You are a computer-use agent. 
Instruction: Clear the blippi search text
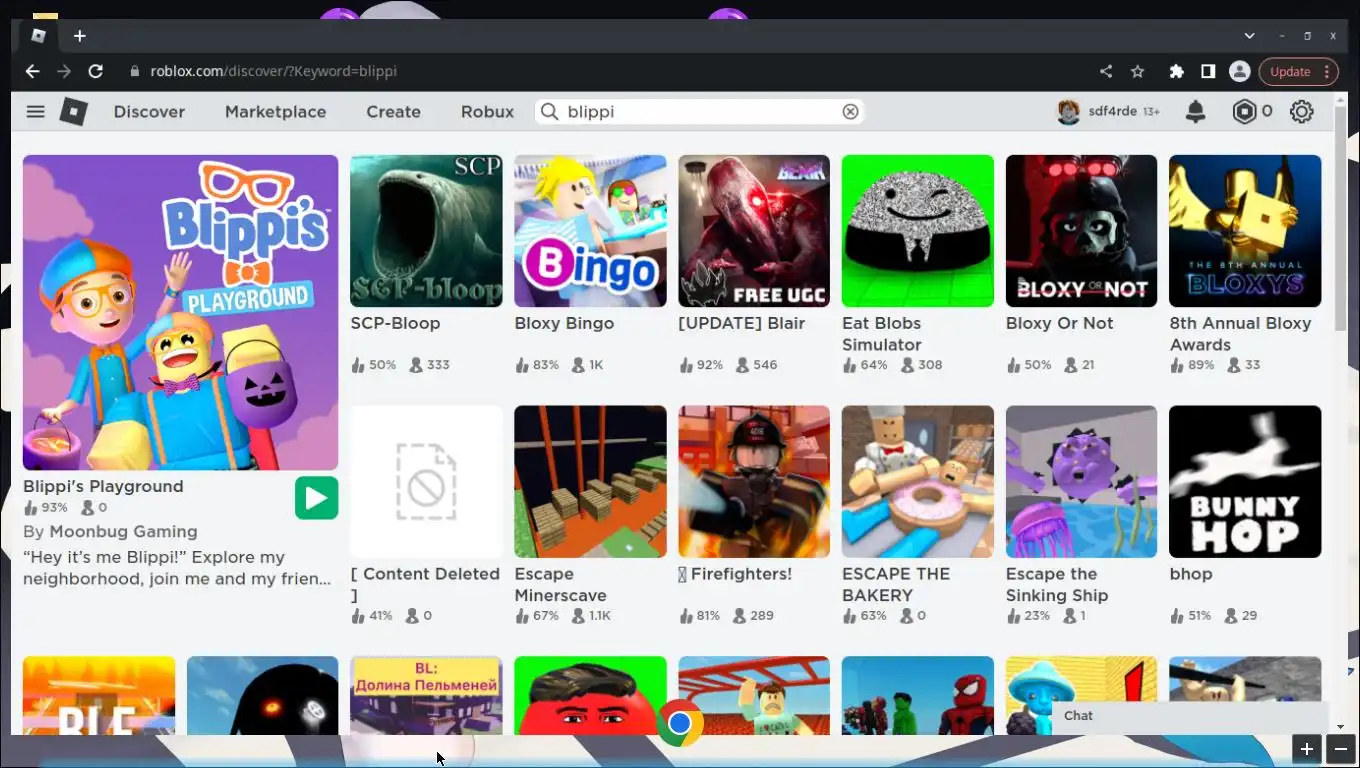pyautogui.click(x=850, y=112)
